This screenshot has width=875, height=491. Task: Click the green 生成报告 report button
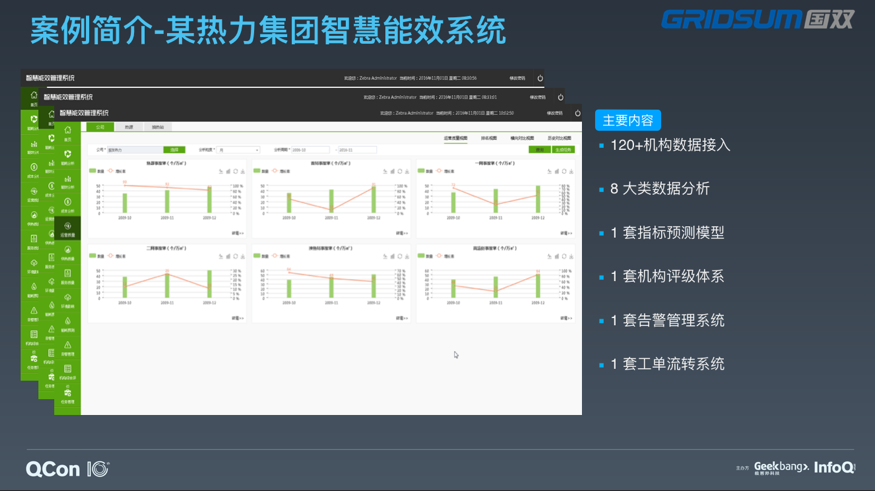(563, 150)
